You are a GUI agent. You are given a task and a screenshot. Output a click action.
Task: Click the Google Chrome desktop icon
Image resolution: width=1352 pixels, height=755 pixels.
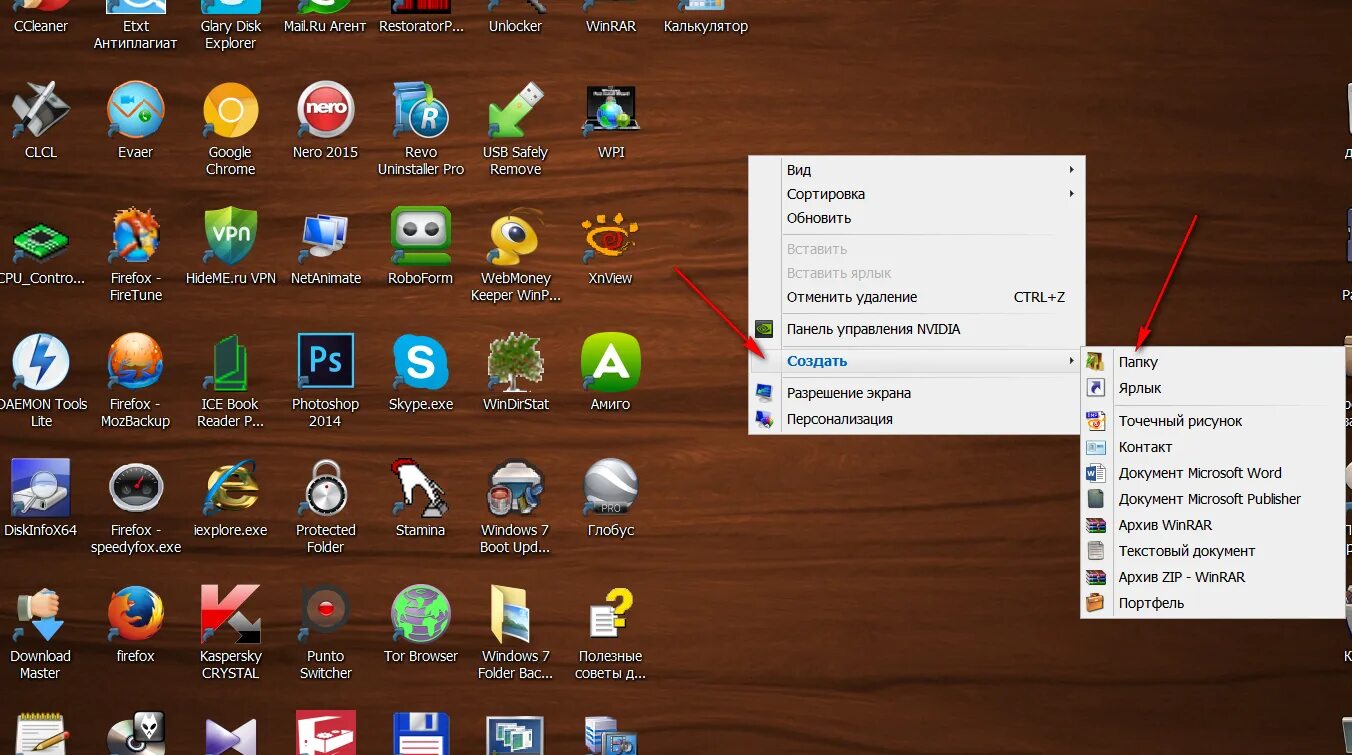click(230, 111)
